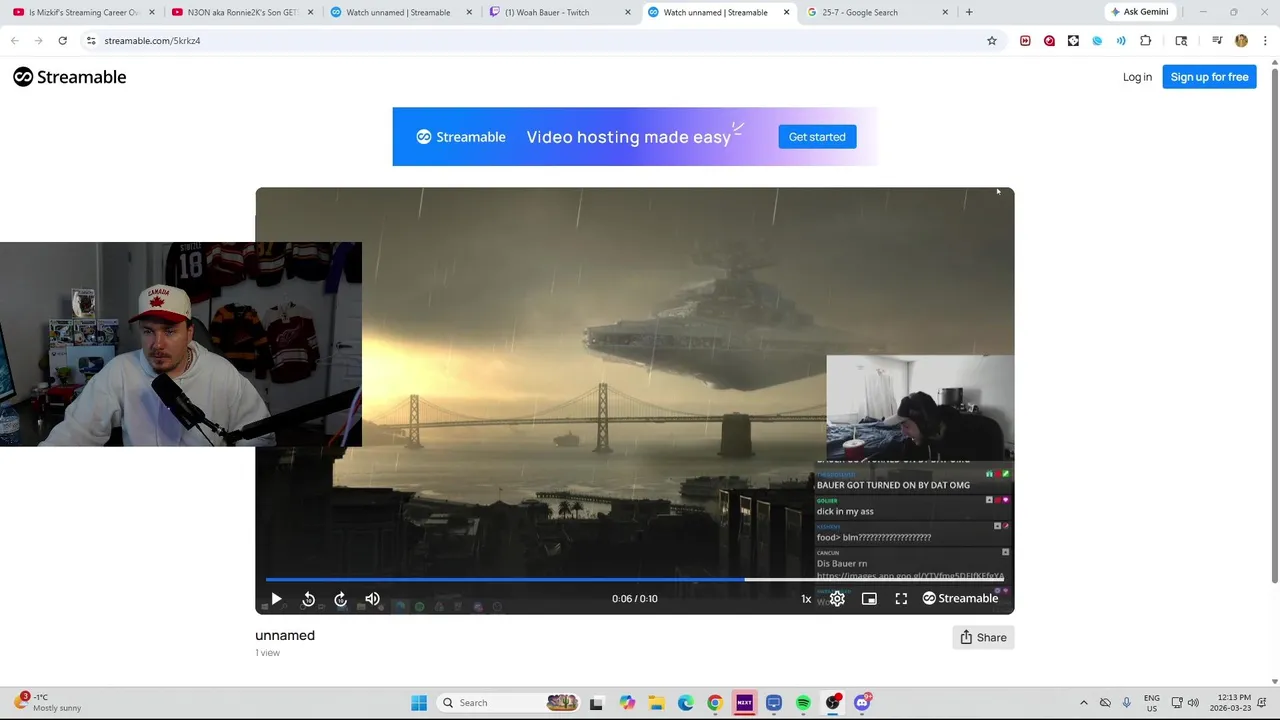
Task: Click the black-and-white dice extension icon
Action: pyautogui.click(x=1073, y=41)
